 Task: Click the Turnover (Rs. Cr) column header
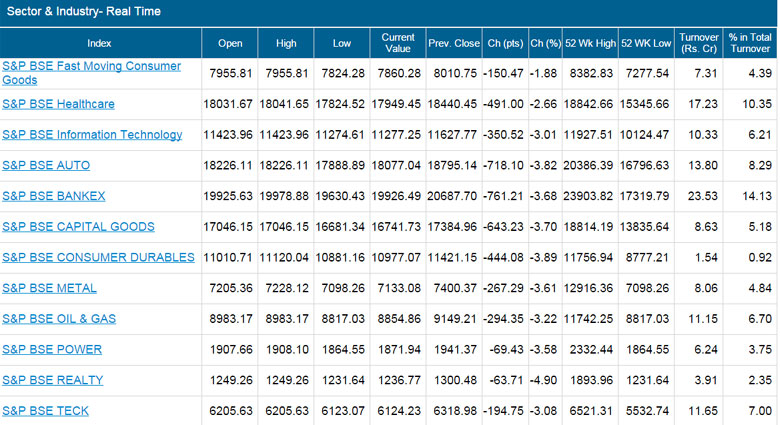pyautogui.click(x=699, y=43)
